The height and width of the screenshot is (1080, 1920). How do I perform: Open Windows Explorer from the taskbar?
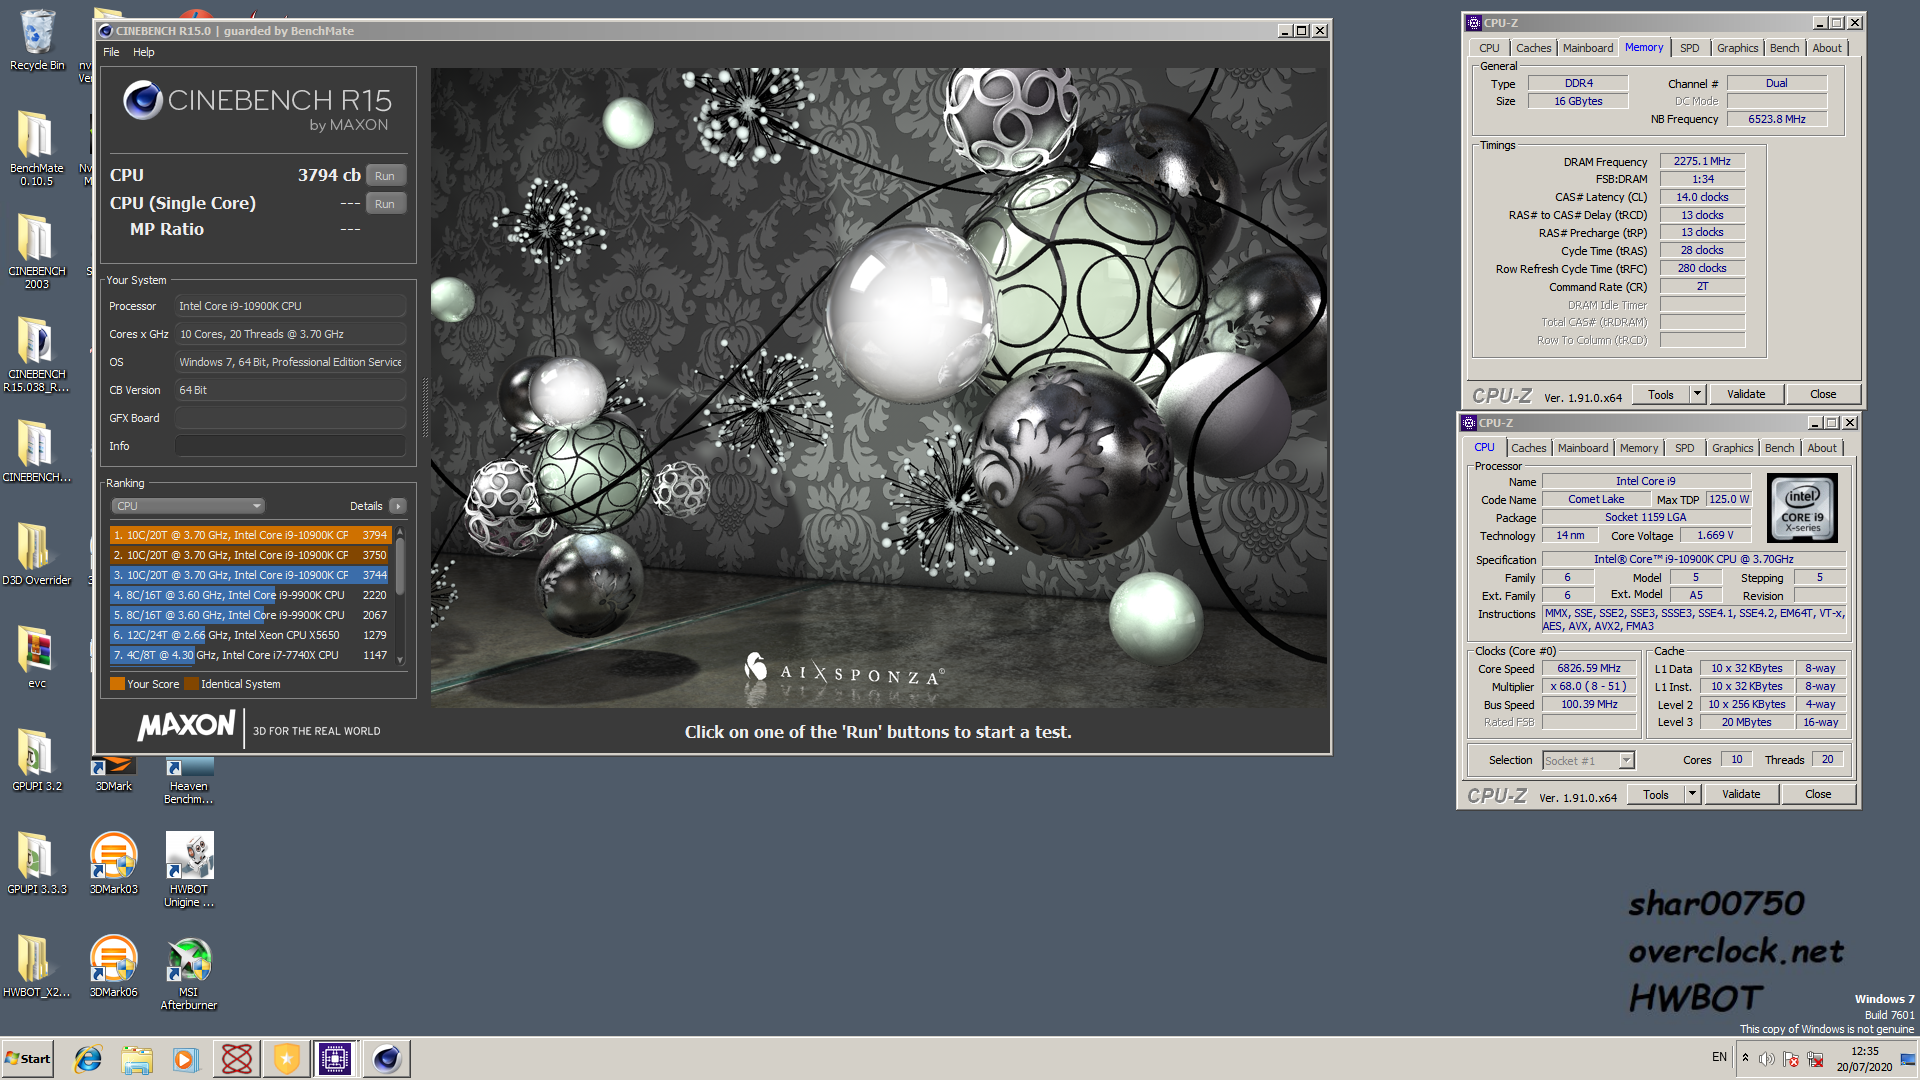(x=137, y=1059)
